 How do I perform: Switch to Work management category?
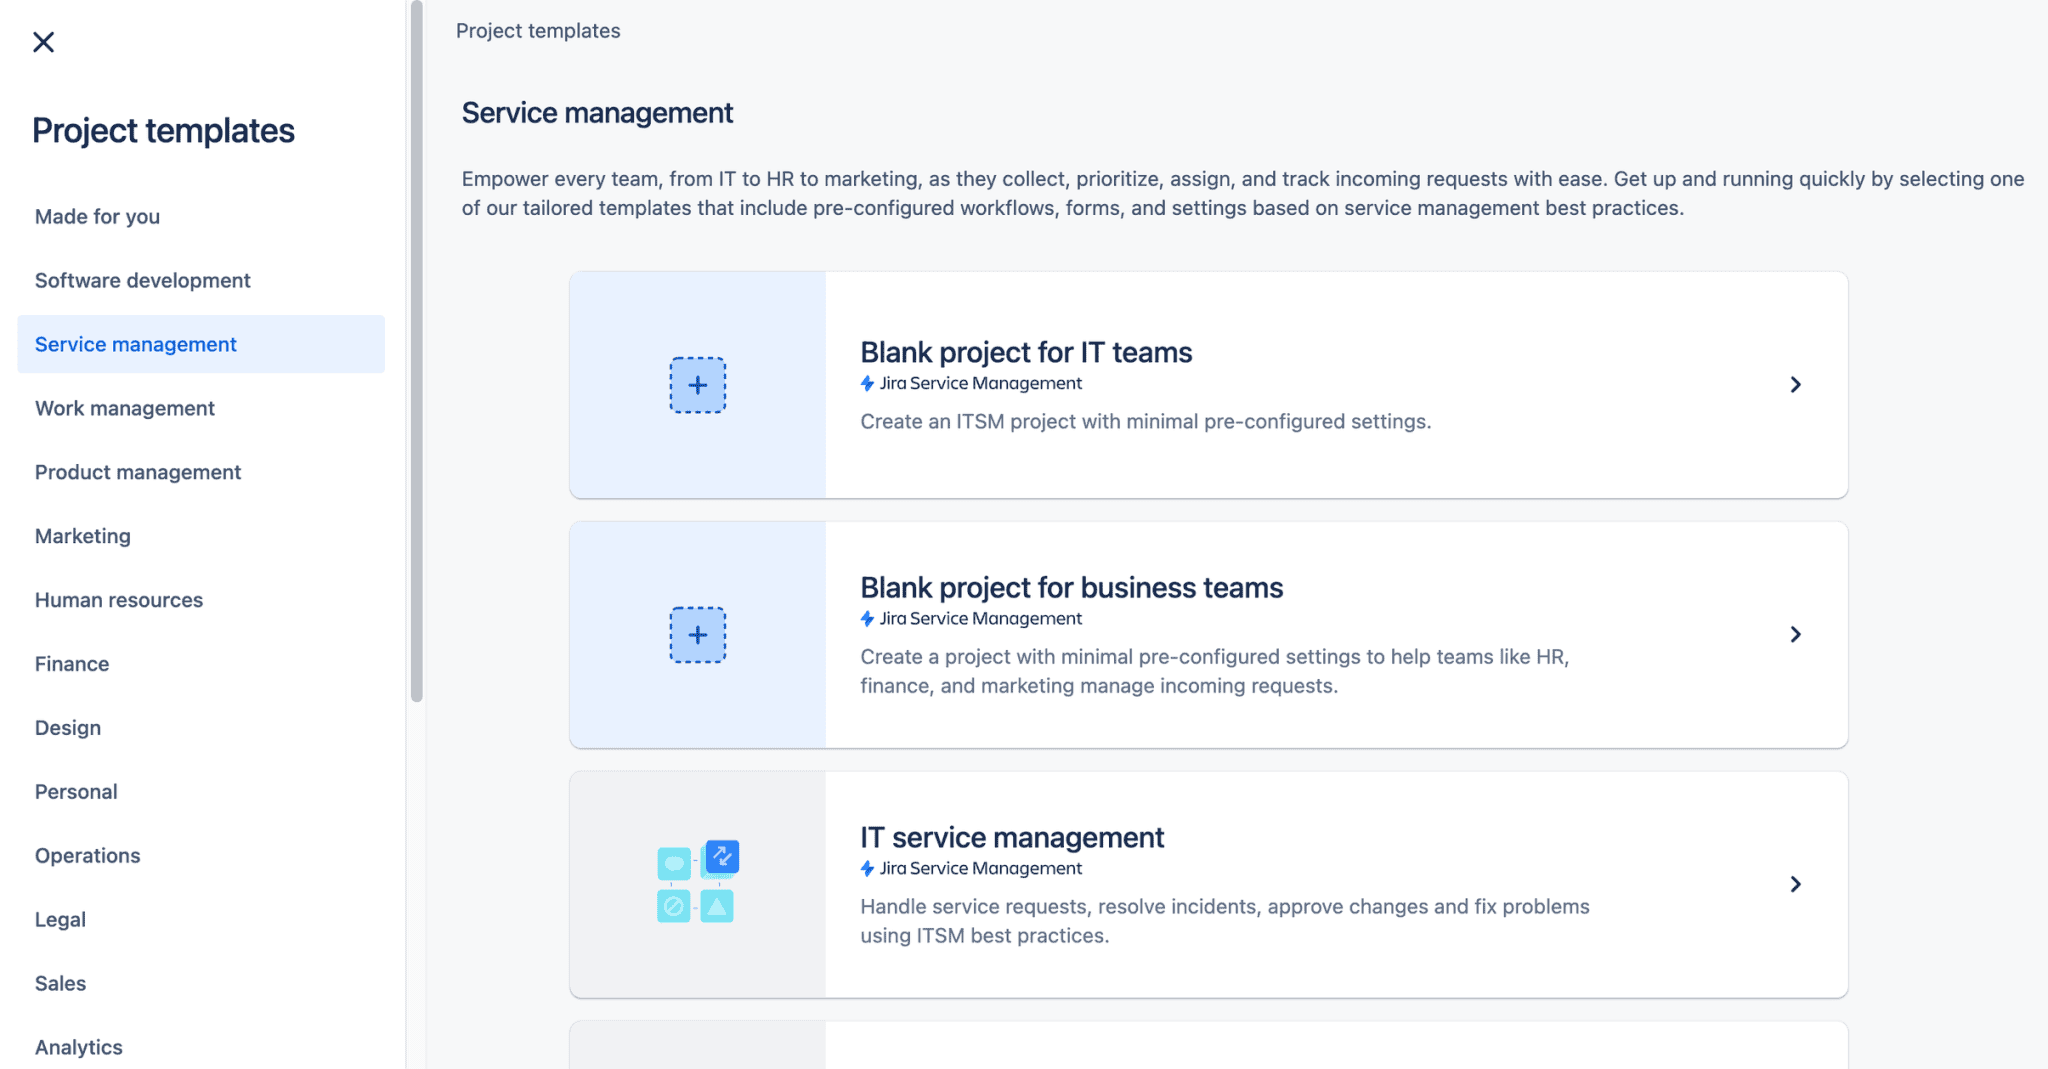(x=125, y=409)
